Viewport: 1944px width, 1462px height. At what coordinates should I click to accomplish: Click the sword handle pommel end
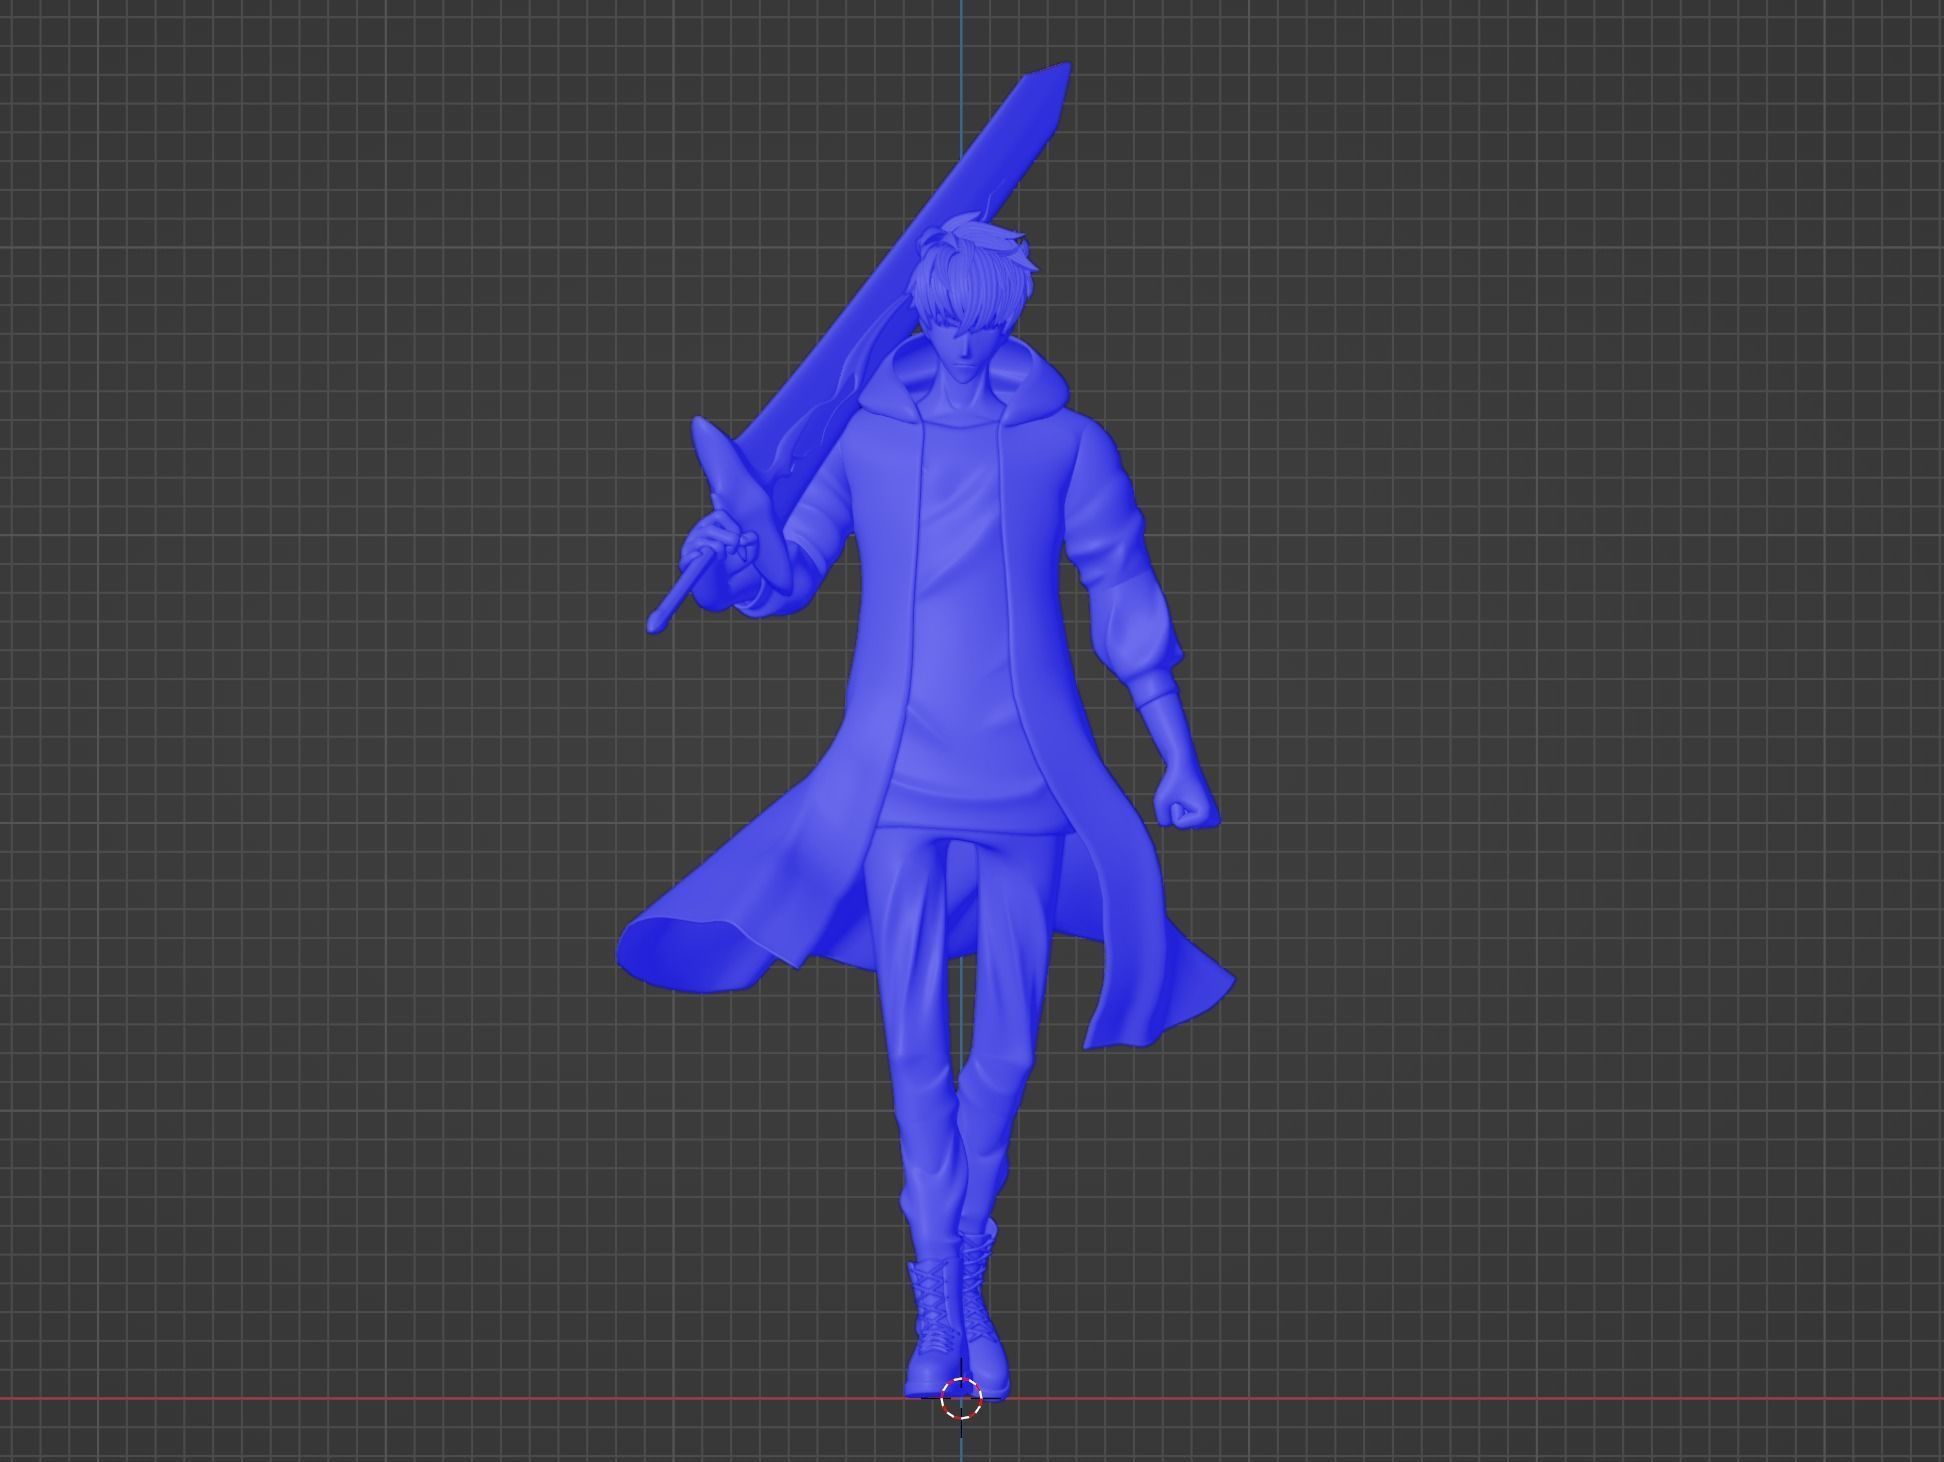click(656, 622)
